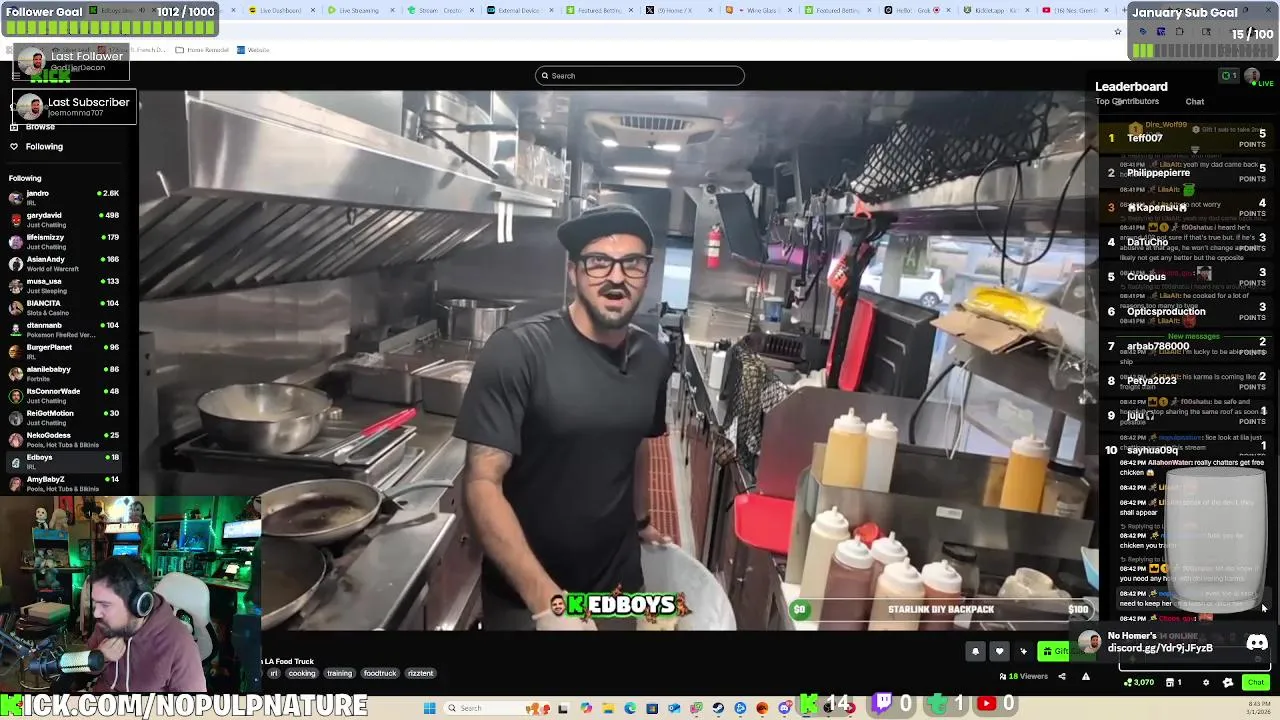This screenshot has height=720, width=1280.
Task: Click the rizztent stream tag
Action: [x=421, y=673]
